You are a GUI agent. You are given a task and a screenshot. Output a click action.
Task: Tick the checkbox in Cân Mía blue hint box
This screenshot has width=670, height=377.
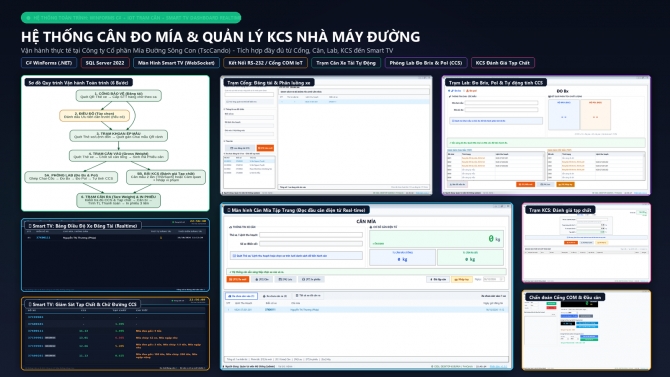pyautogui.click(x=234, y=256)
